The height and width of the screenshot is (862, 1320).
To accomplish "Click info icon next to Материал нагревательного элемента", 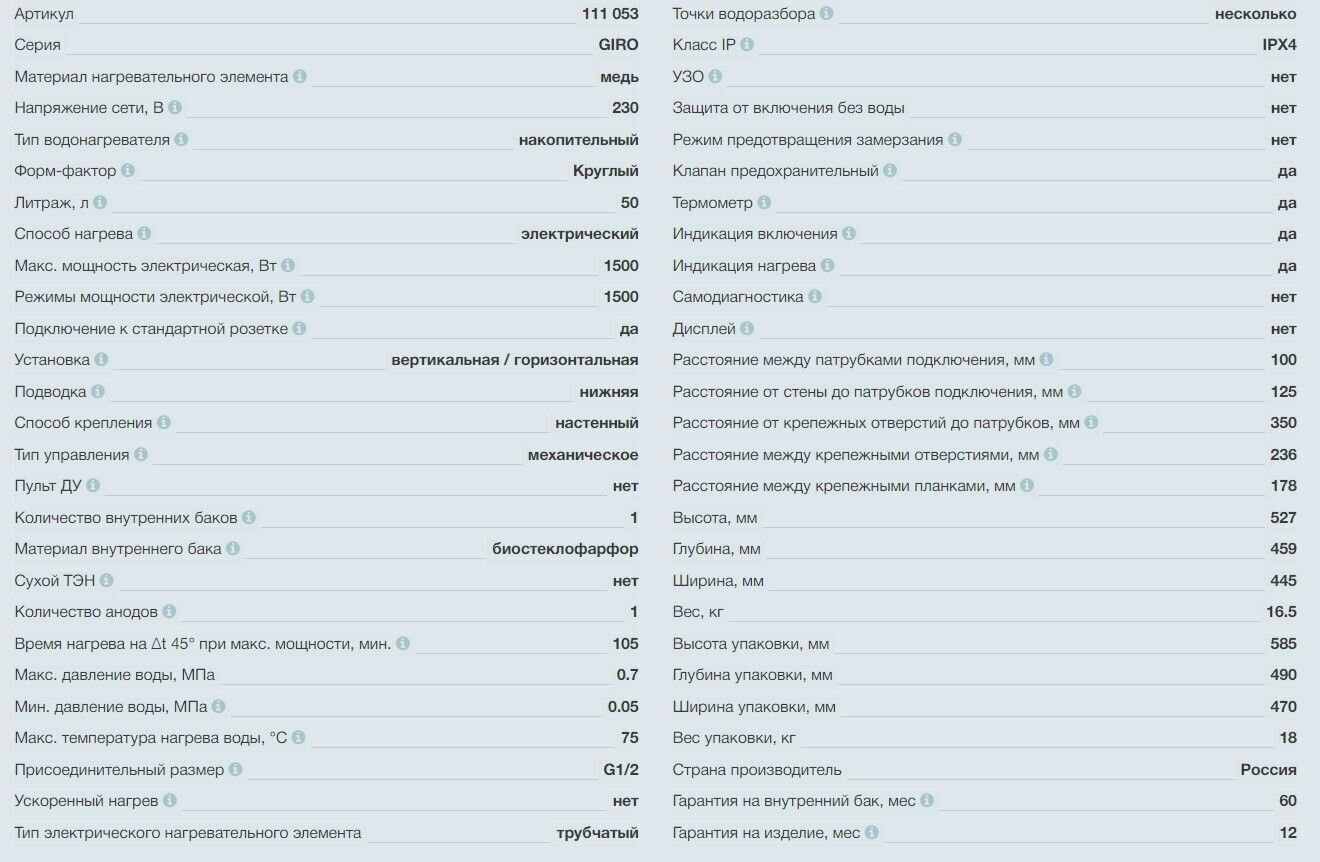I will pos(300,76).
